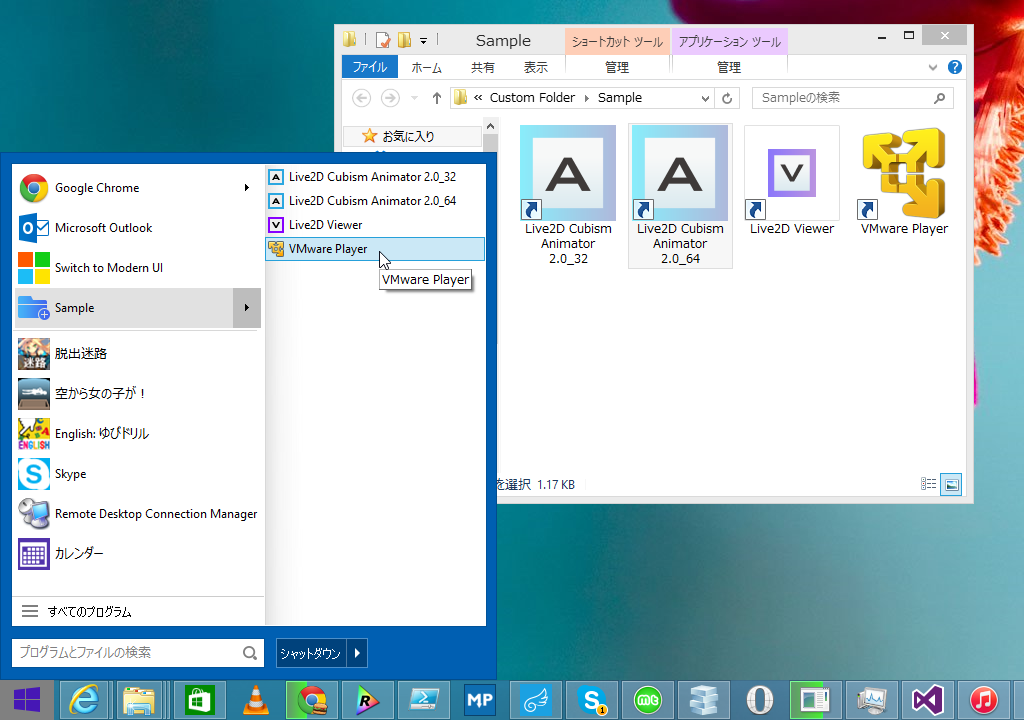Open 管理 tab under アプリケーション ツール
1024x720 pixels.
(x=729, y=67)
